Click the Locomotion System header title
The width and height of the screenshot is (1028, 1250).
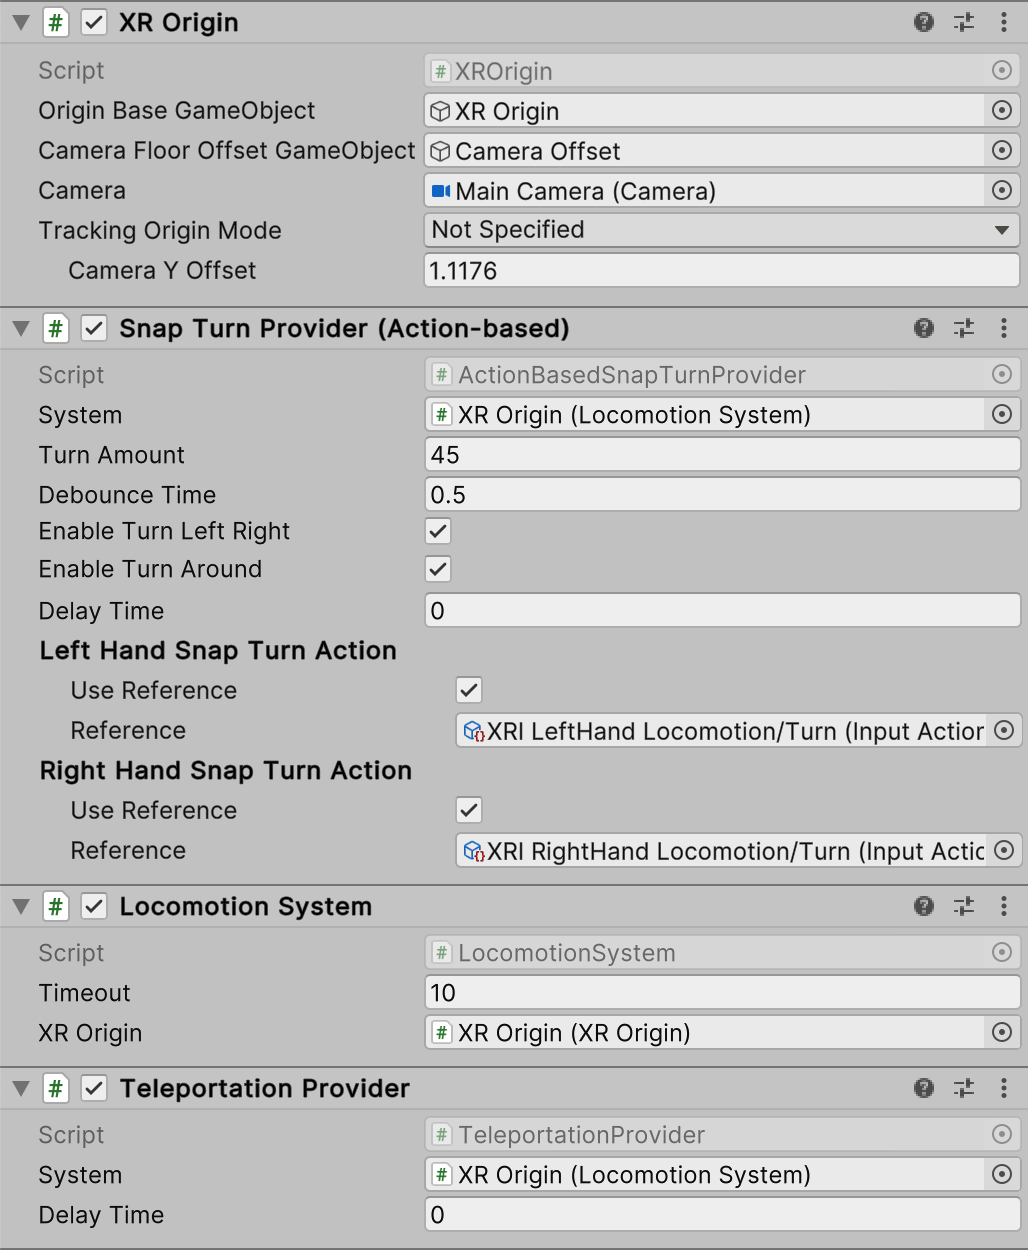tap(245, 906)
